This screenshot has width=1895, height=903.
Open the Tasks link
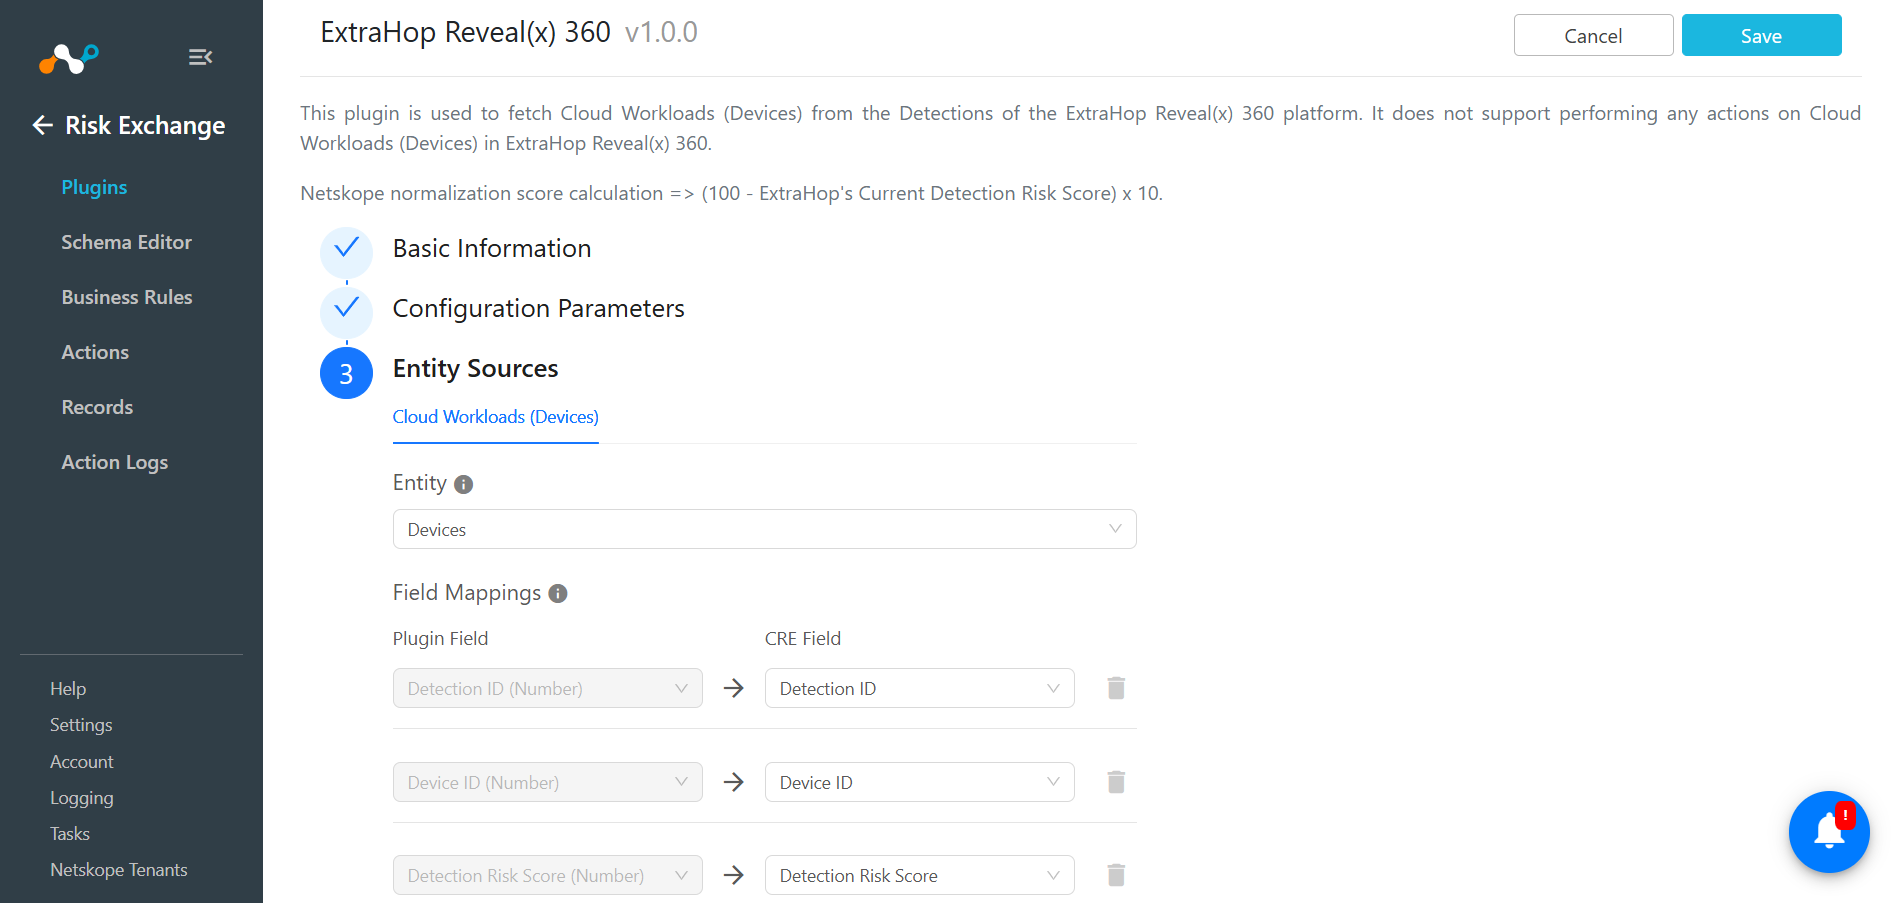[x=70, y=834]
